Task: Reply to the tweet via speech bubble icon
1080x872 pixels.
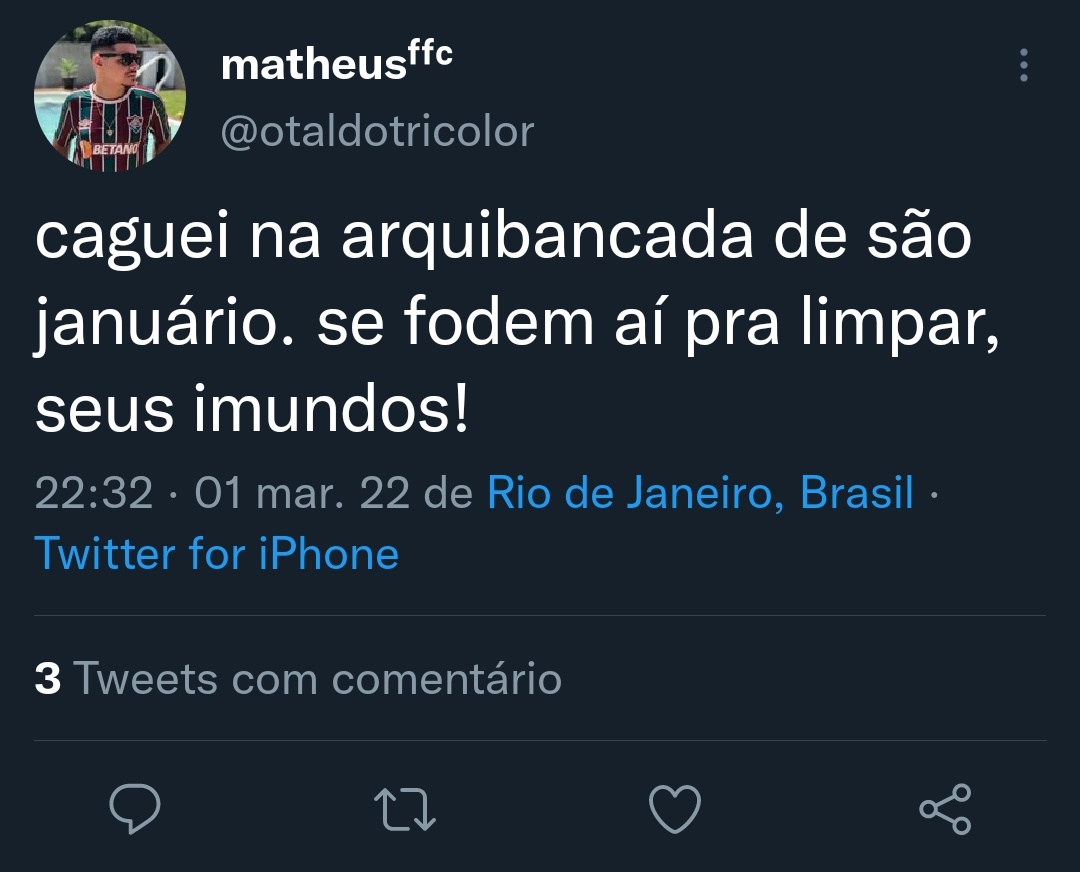Action: coord(134,808)
